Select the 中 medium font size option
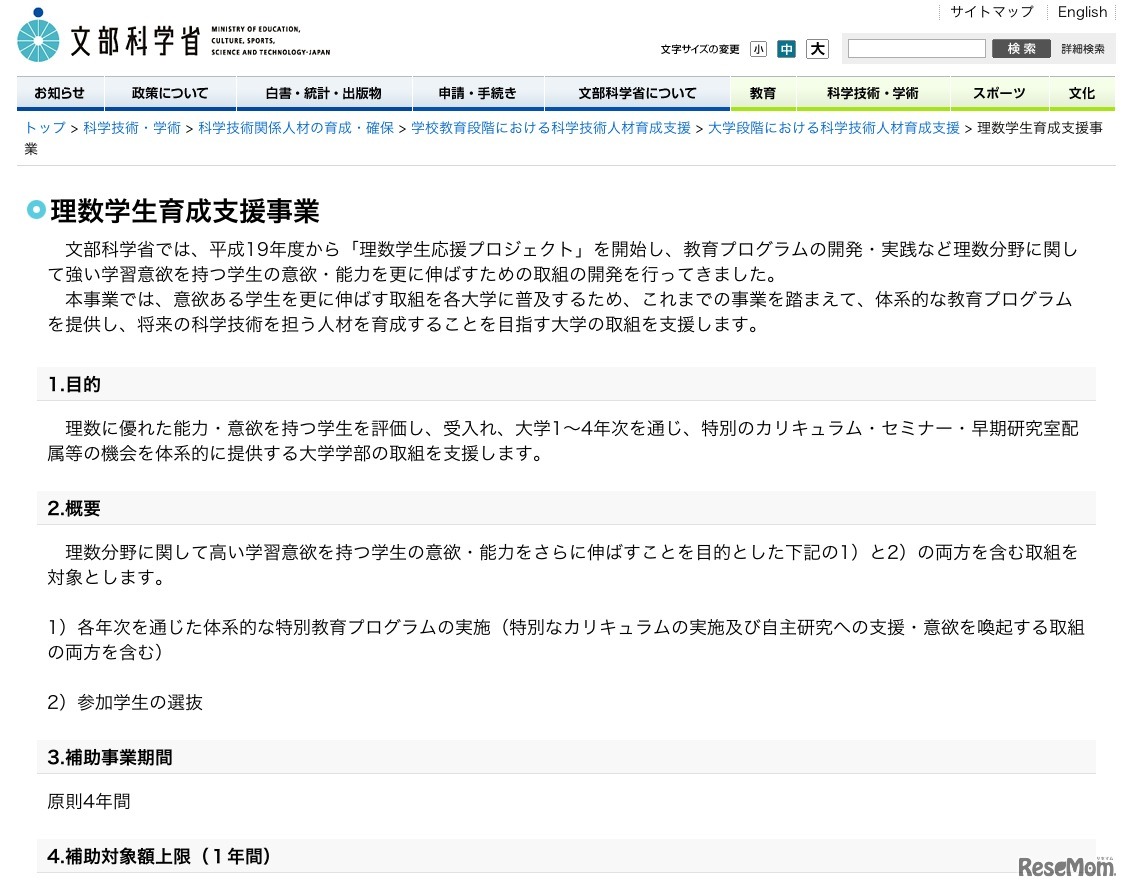Screen dimensions: 1129x890 [787, 48]
